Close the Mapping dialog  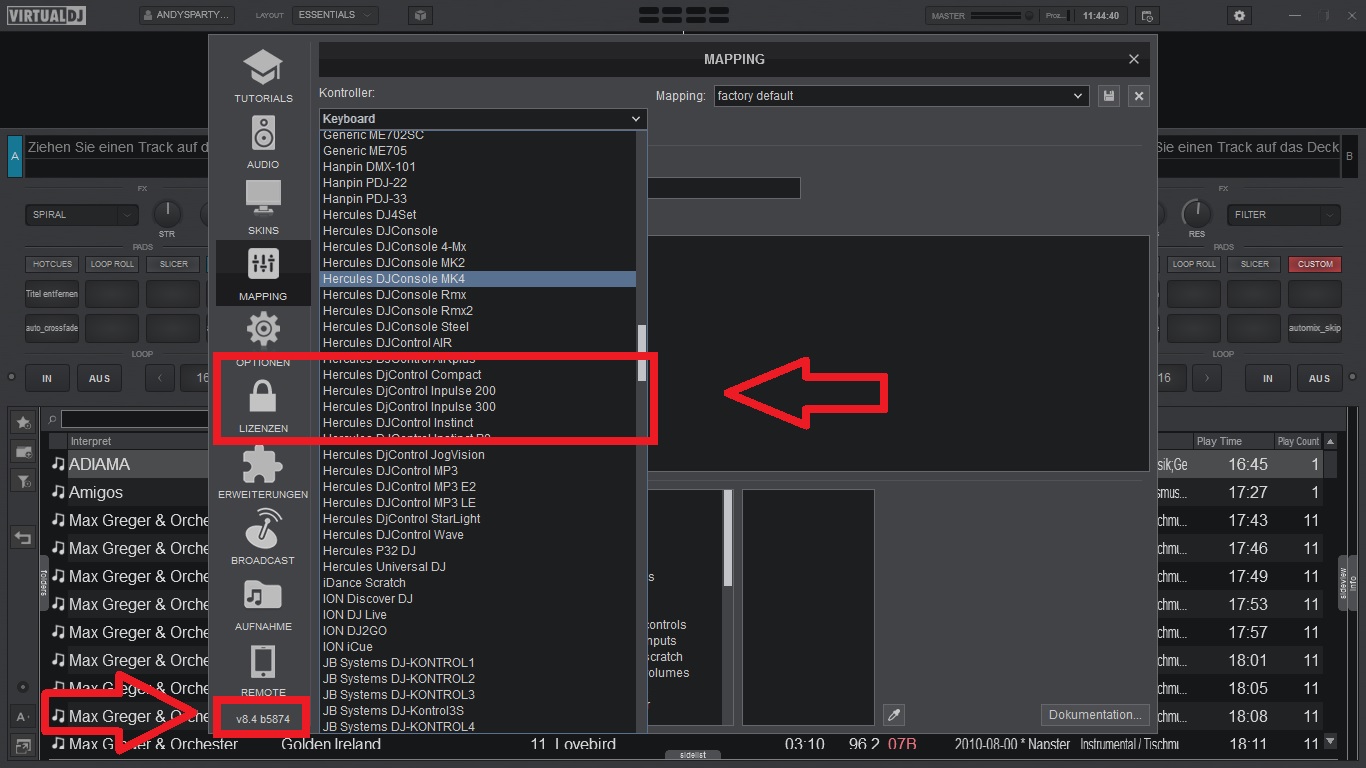(1134, 59)
